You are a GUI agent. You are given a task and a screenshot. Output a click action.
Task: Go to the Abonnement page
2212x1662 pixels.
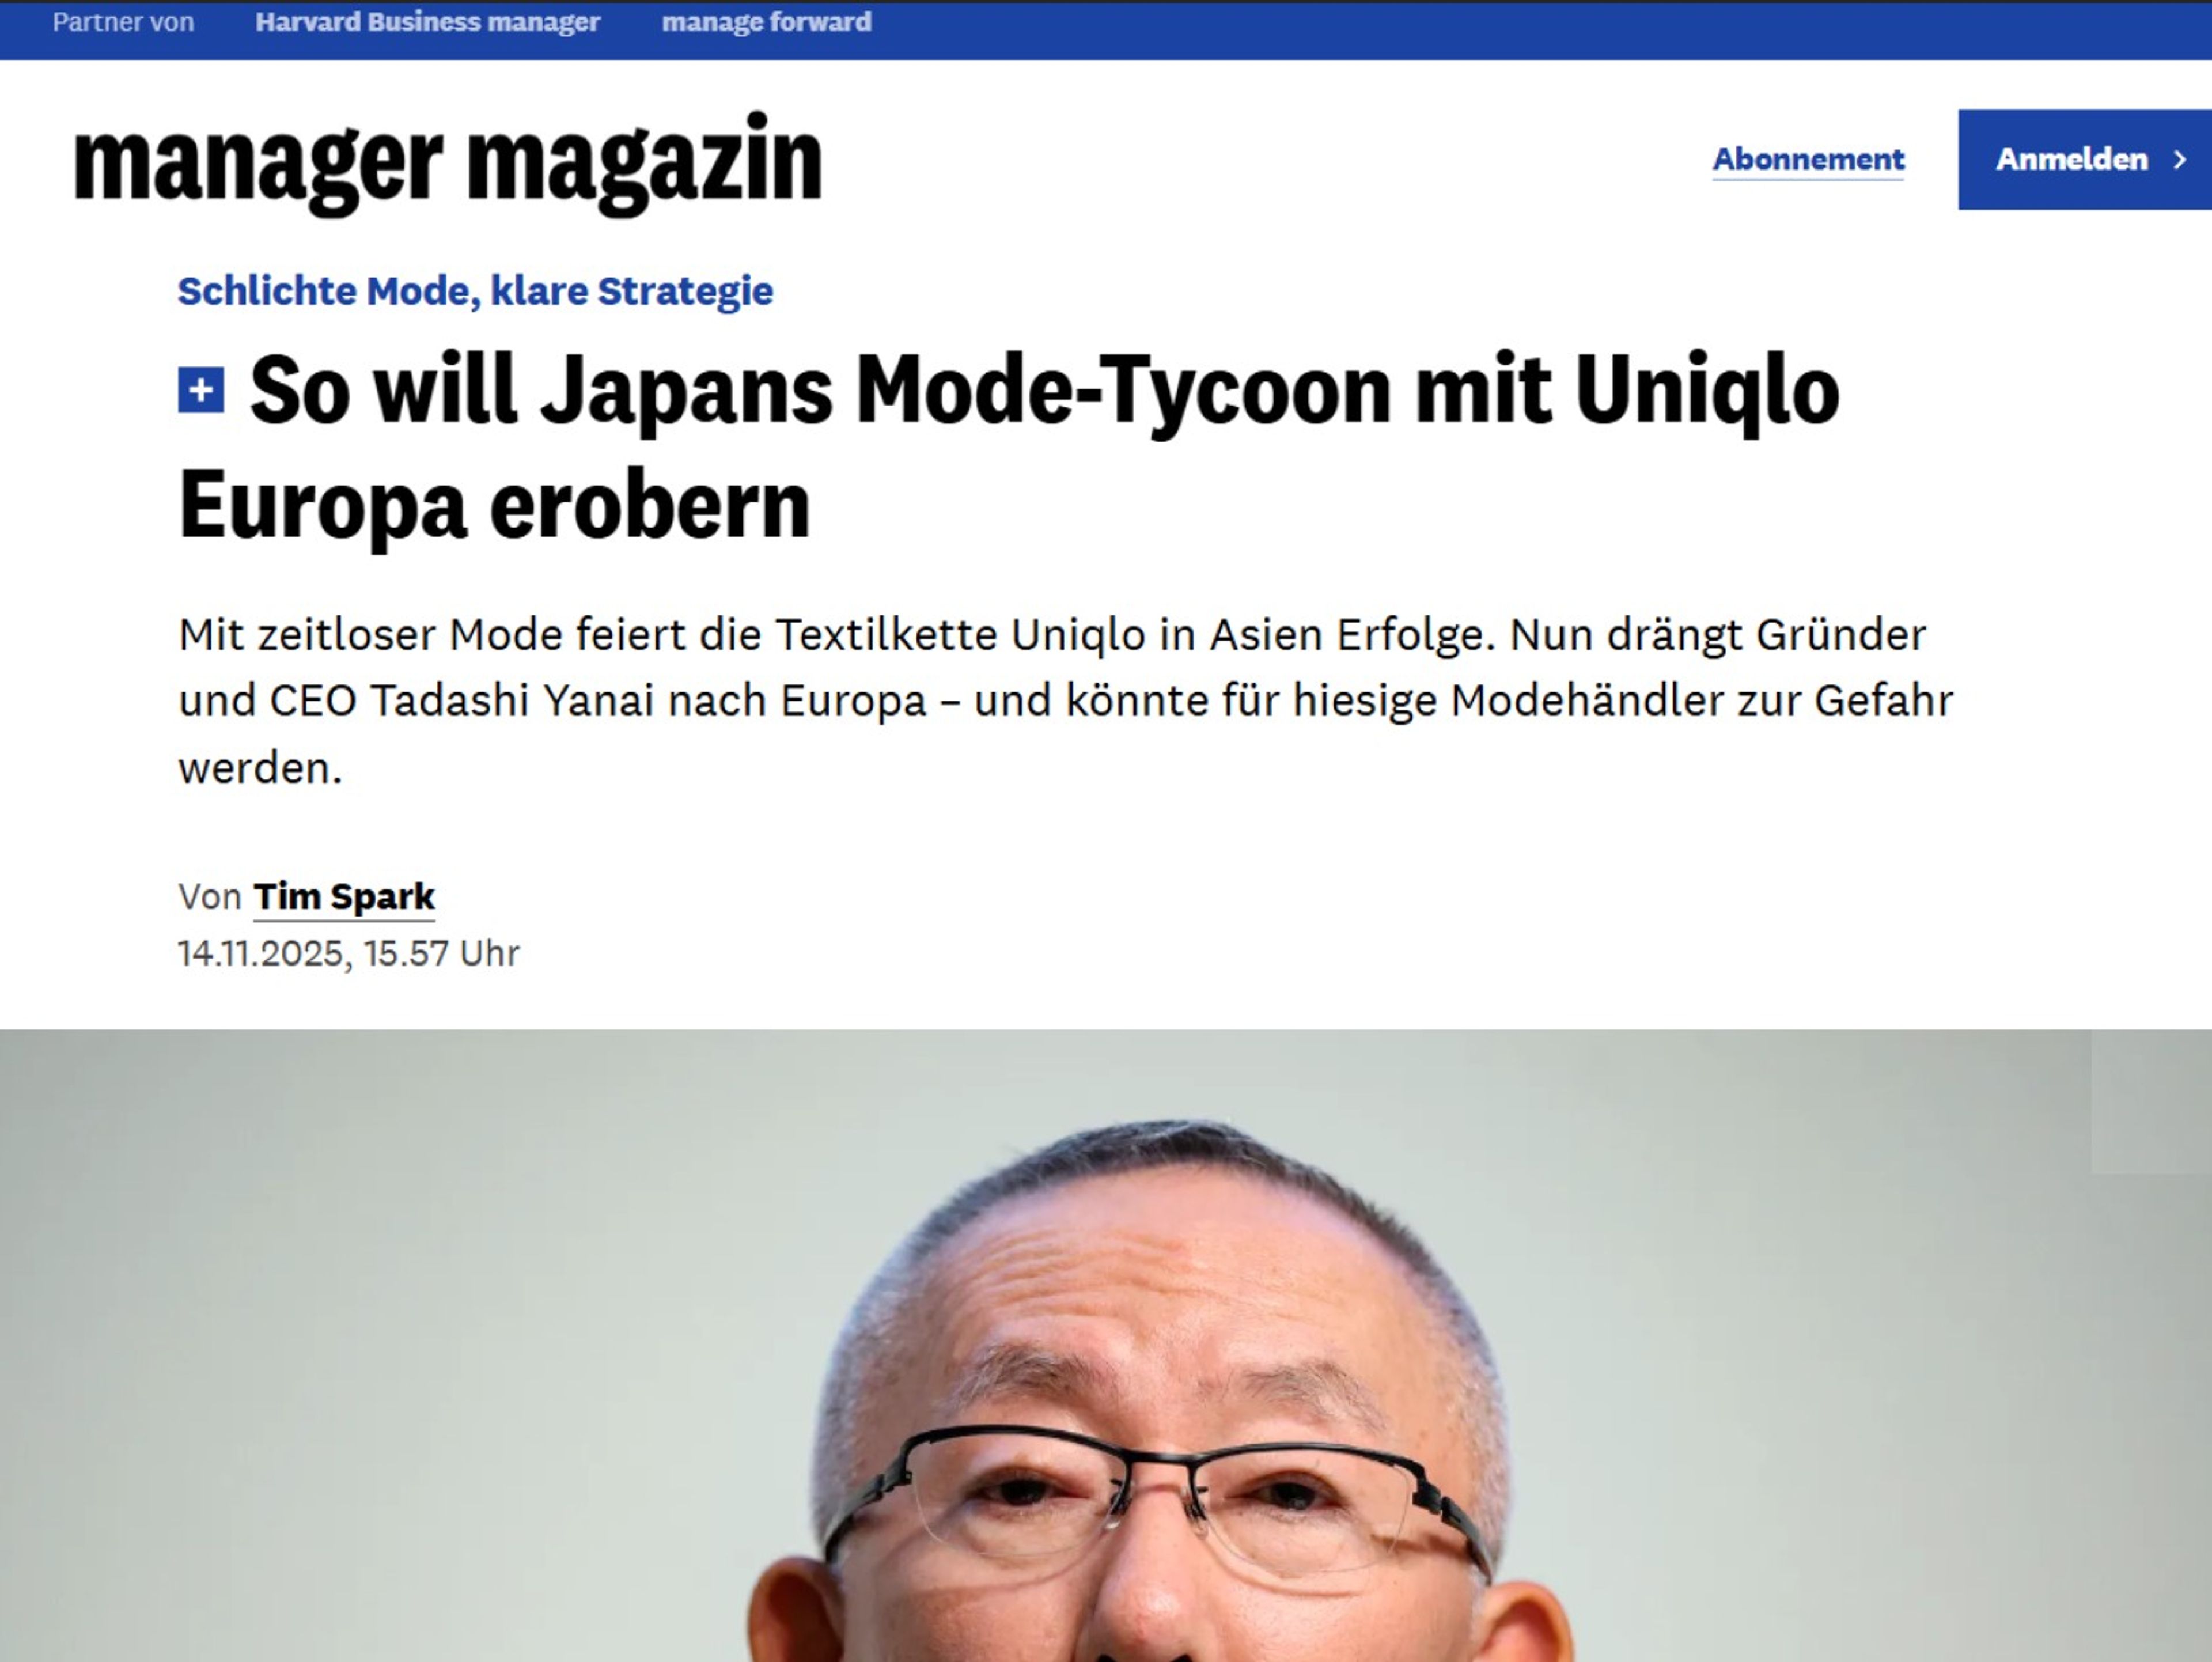point(1808,160)
